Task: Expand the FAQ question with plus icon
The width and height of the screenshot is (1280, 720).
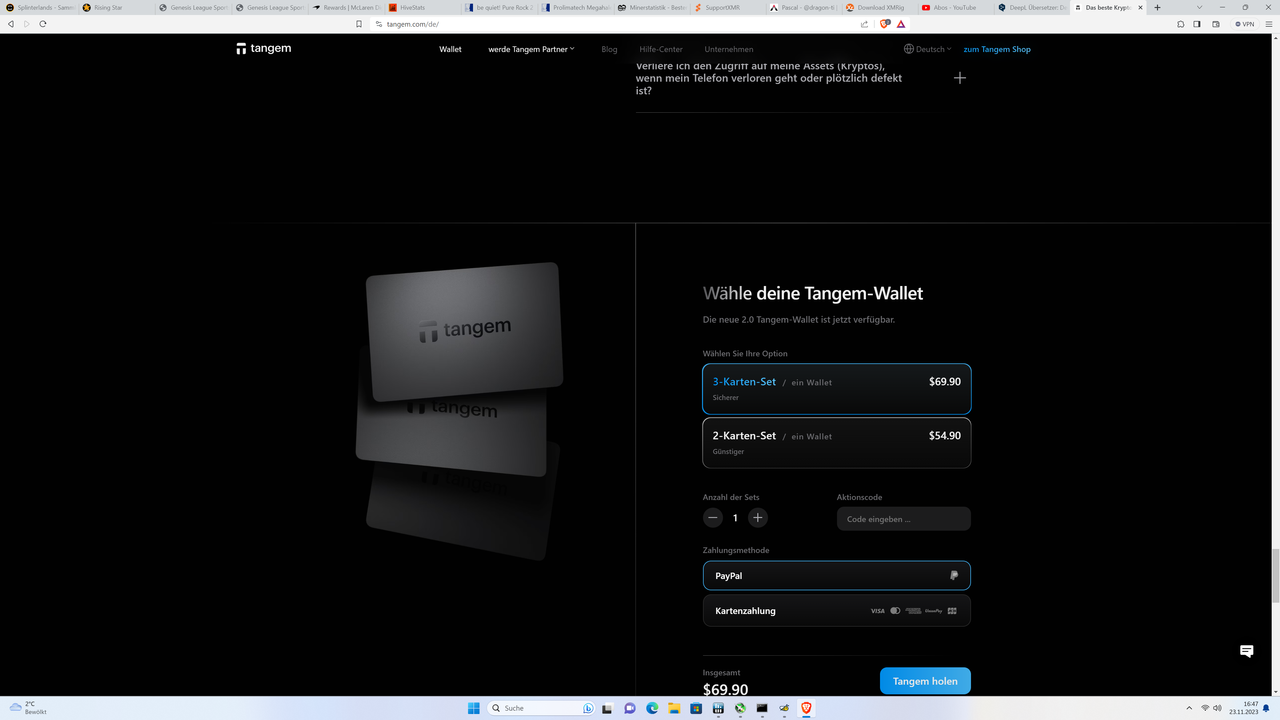Action: [960, 78]
